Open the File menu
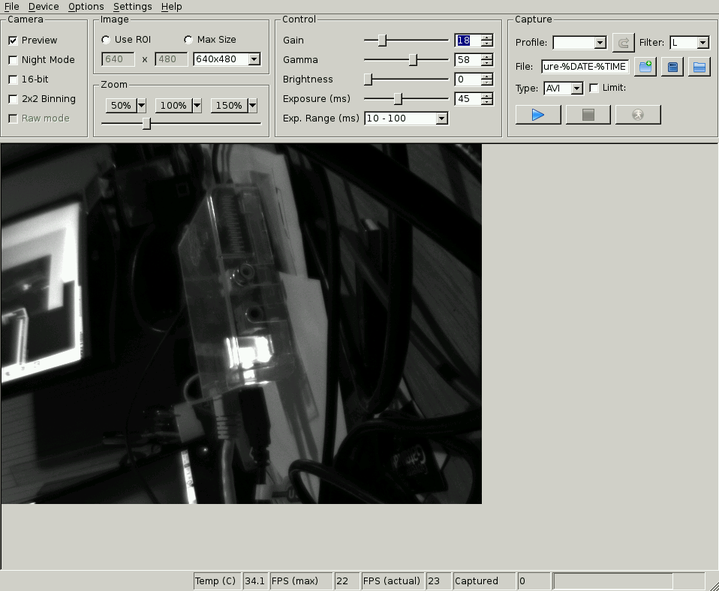The height and width of the screenshot is (591, 719). coord(11,6)
